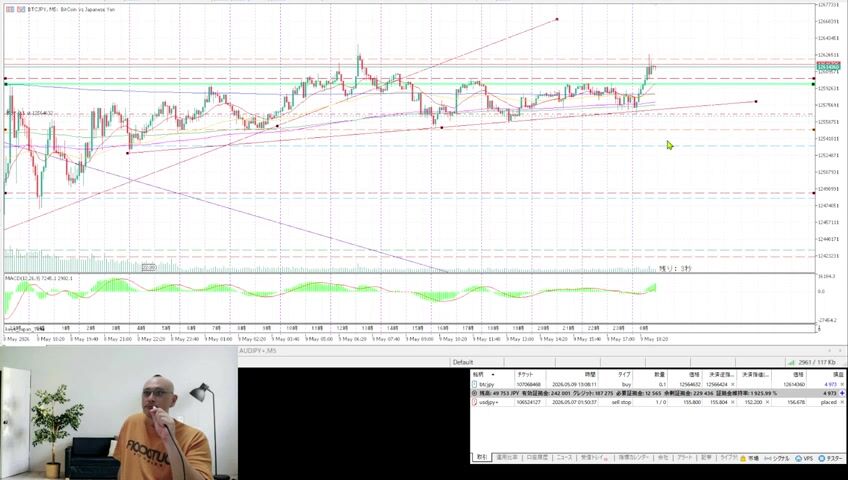Click the green horizontal line's right handle
The width and height of the screenshot is (848, 480).
click(x=813, y=84)
